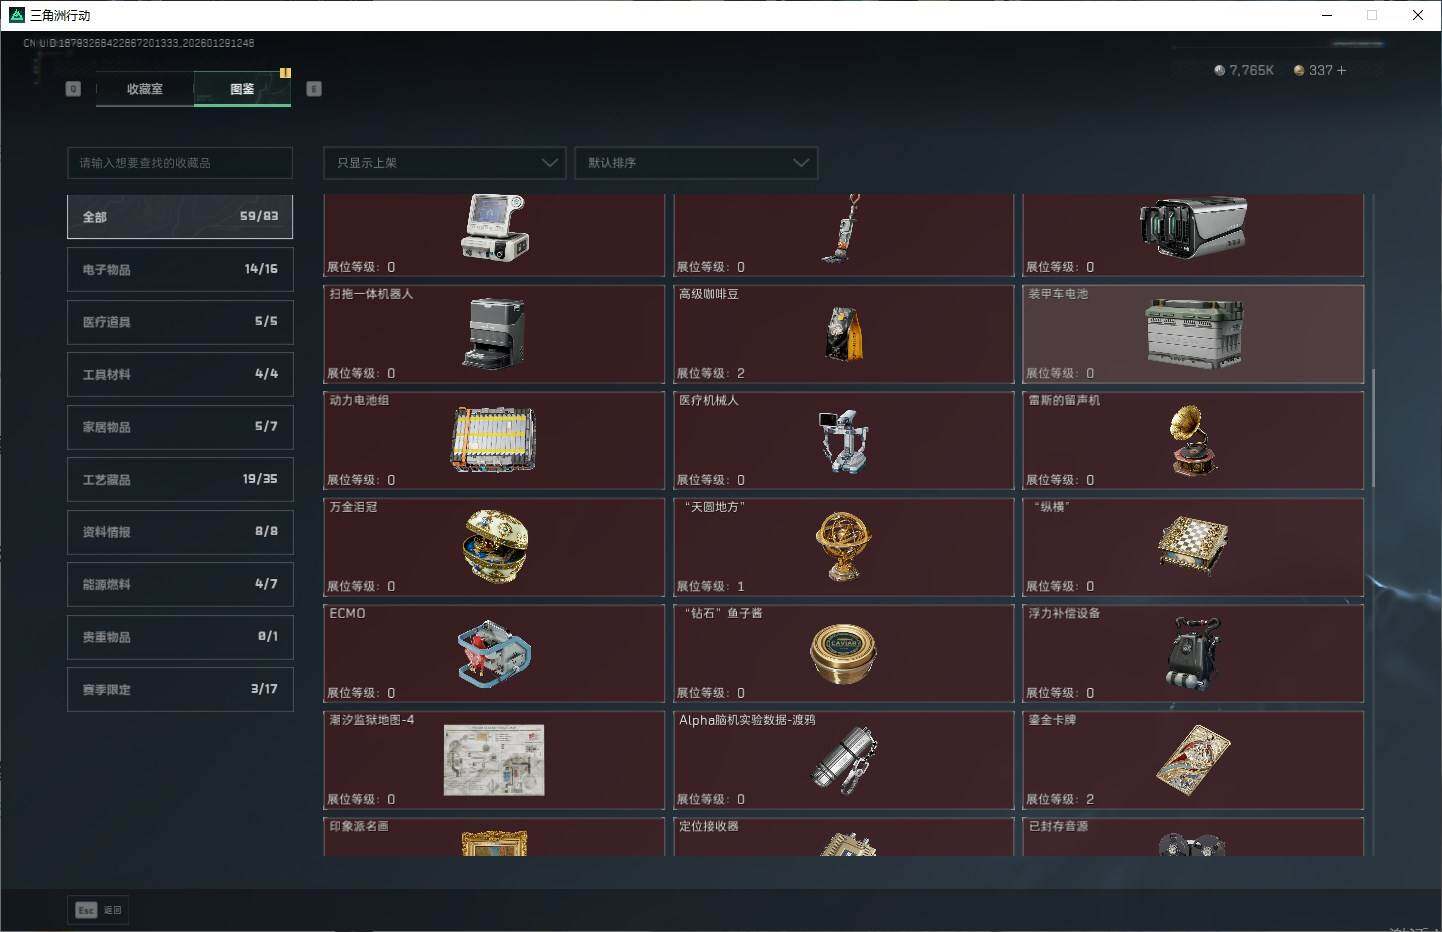The image size is (1442, 932).
Task: Click the 7,765K currency balance
Action: point(1251,70)
